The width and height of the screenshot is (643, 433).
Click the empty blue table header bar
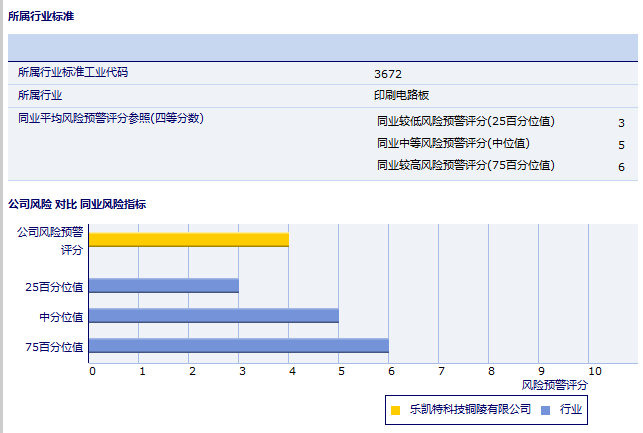pos(322,48)
